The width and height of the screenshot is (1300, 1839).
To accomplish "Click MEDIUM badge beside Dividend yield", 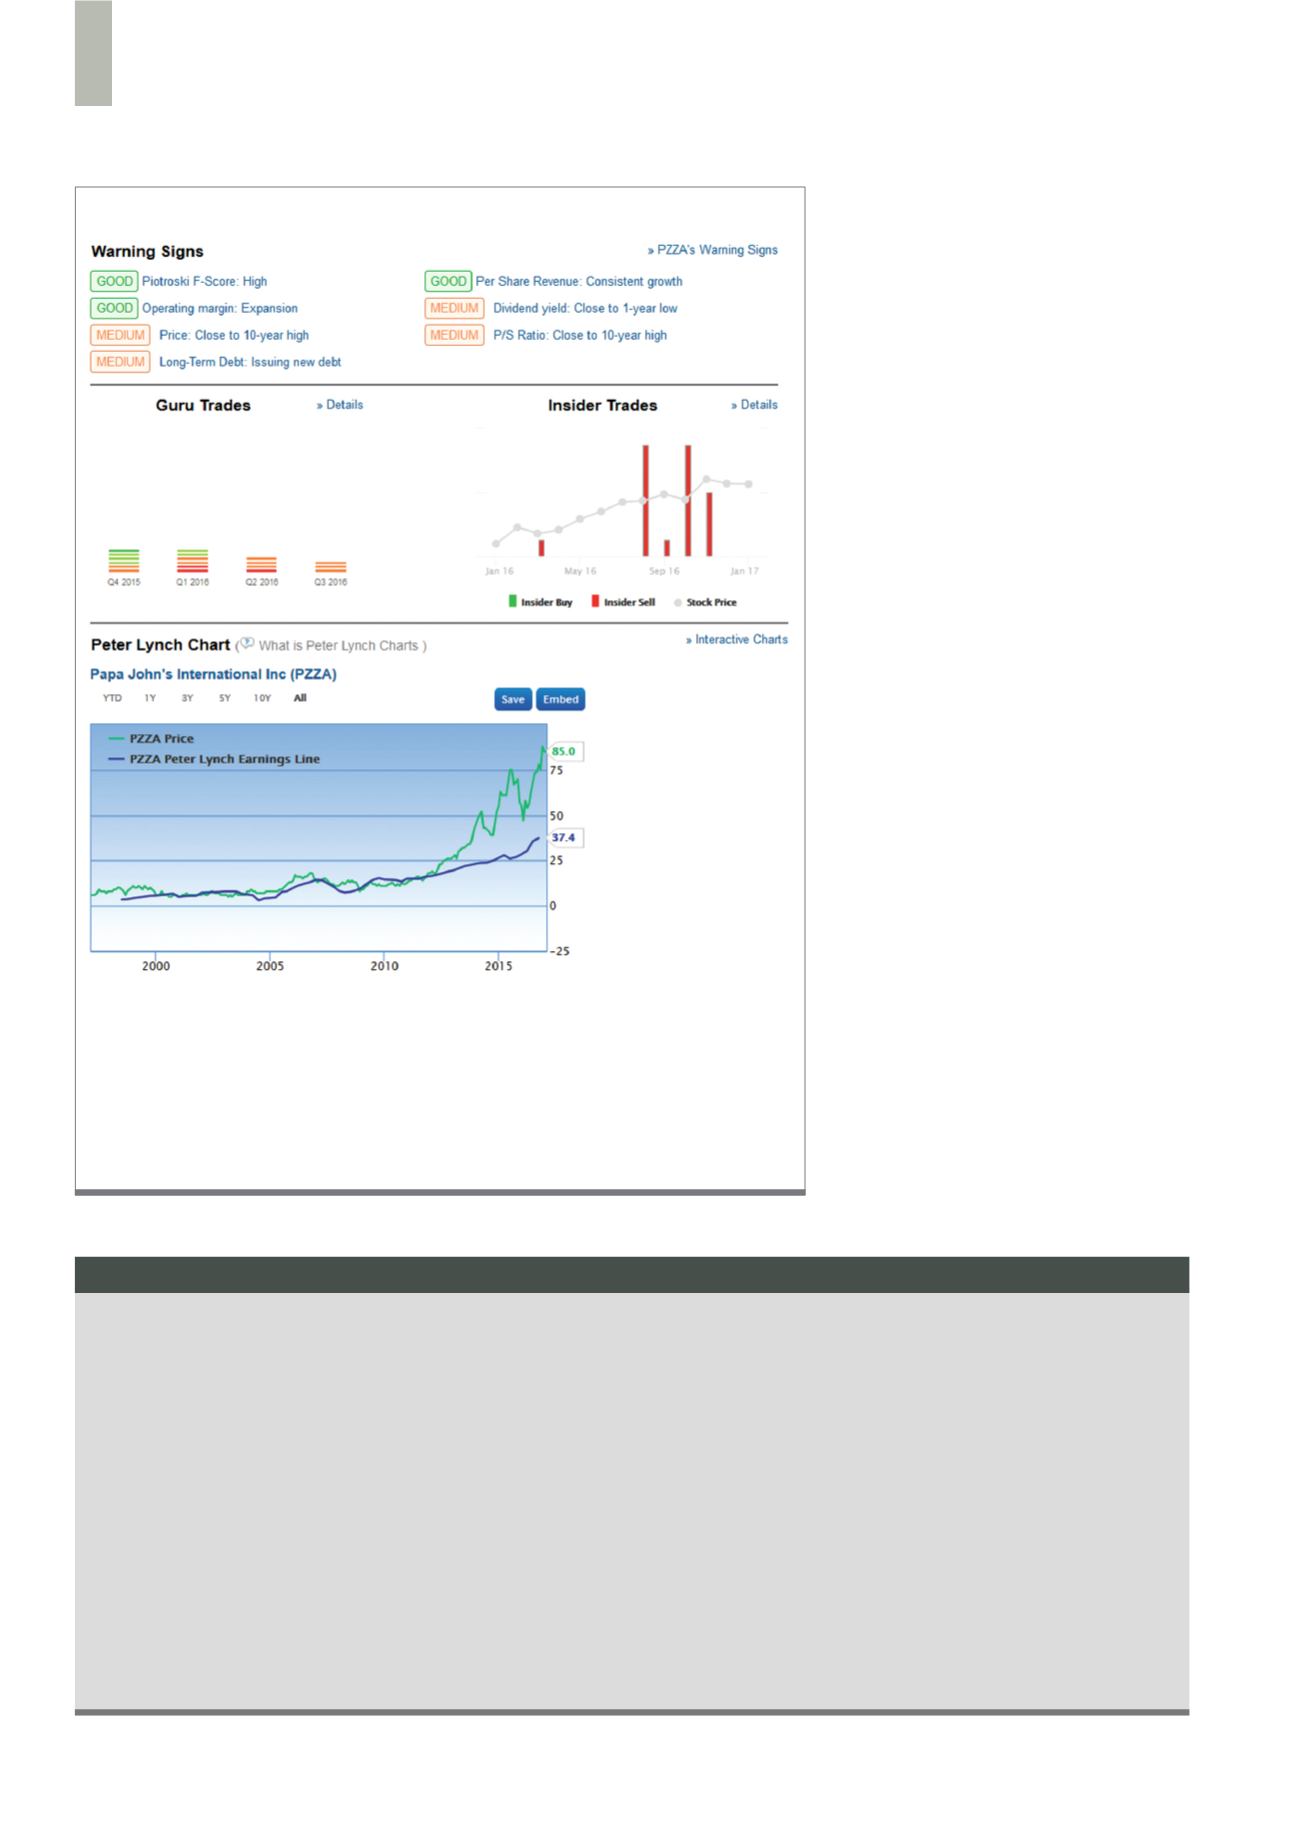I will [455, 309].
